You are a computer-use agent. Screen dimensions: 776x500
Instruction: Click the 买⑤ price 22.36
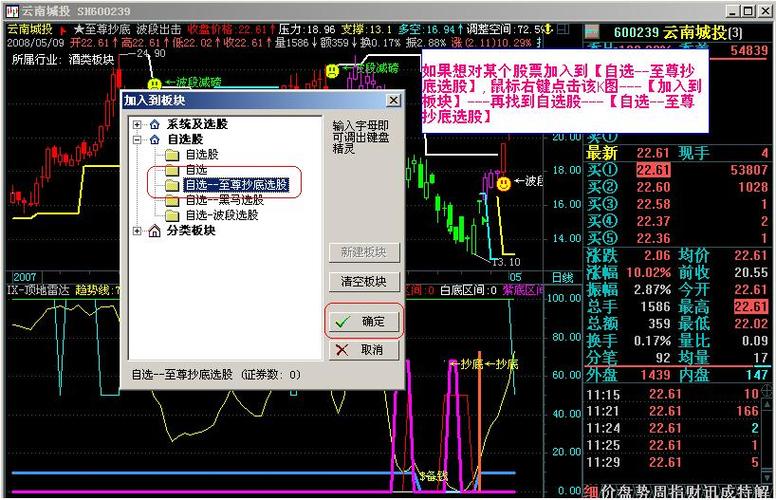[x=653, y=239]
